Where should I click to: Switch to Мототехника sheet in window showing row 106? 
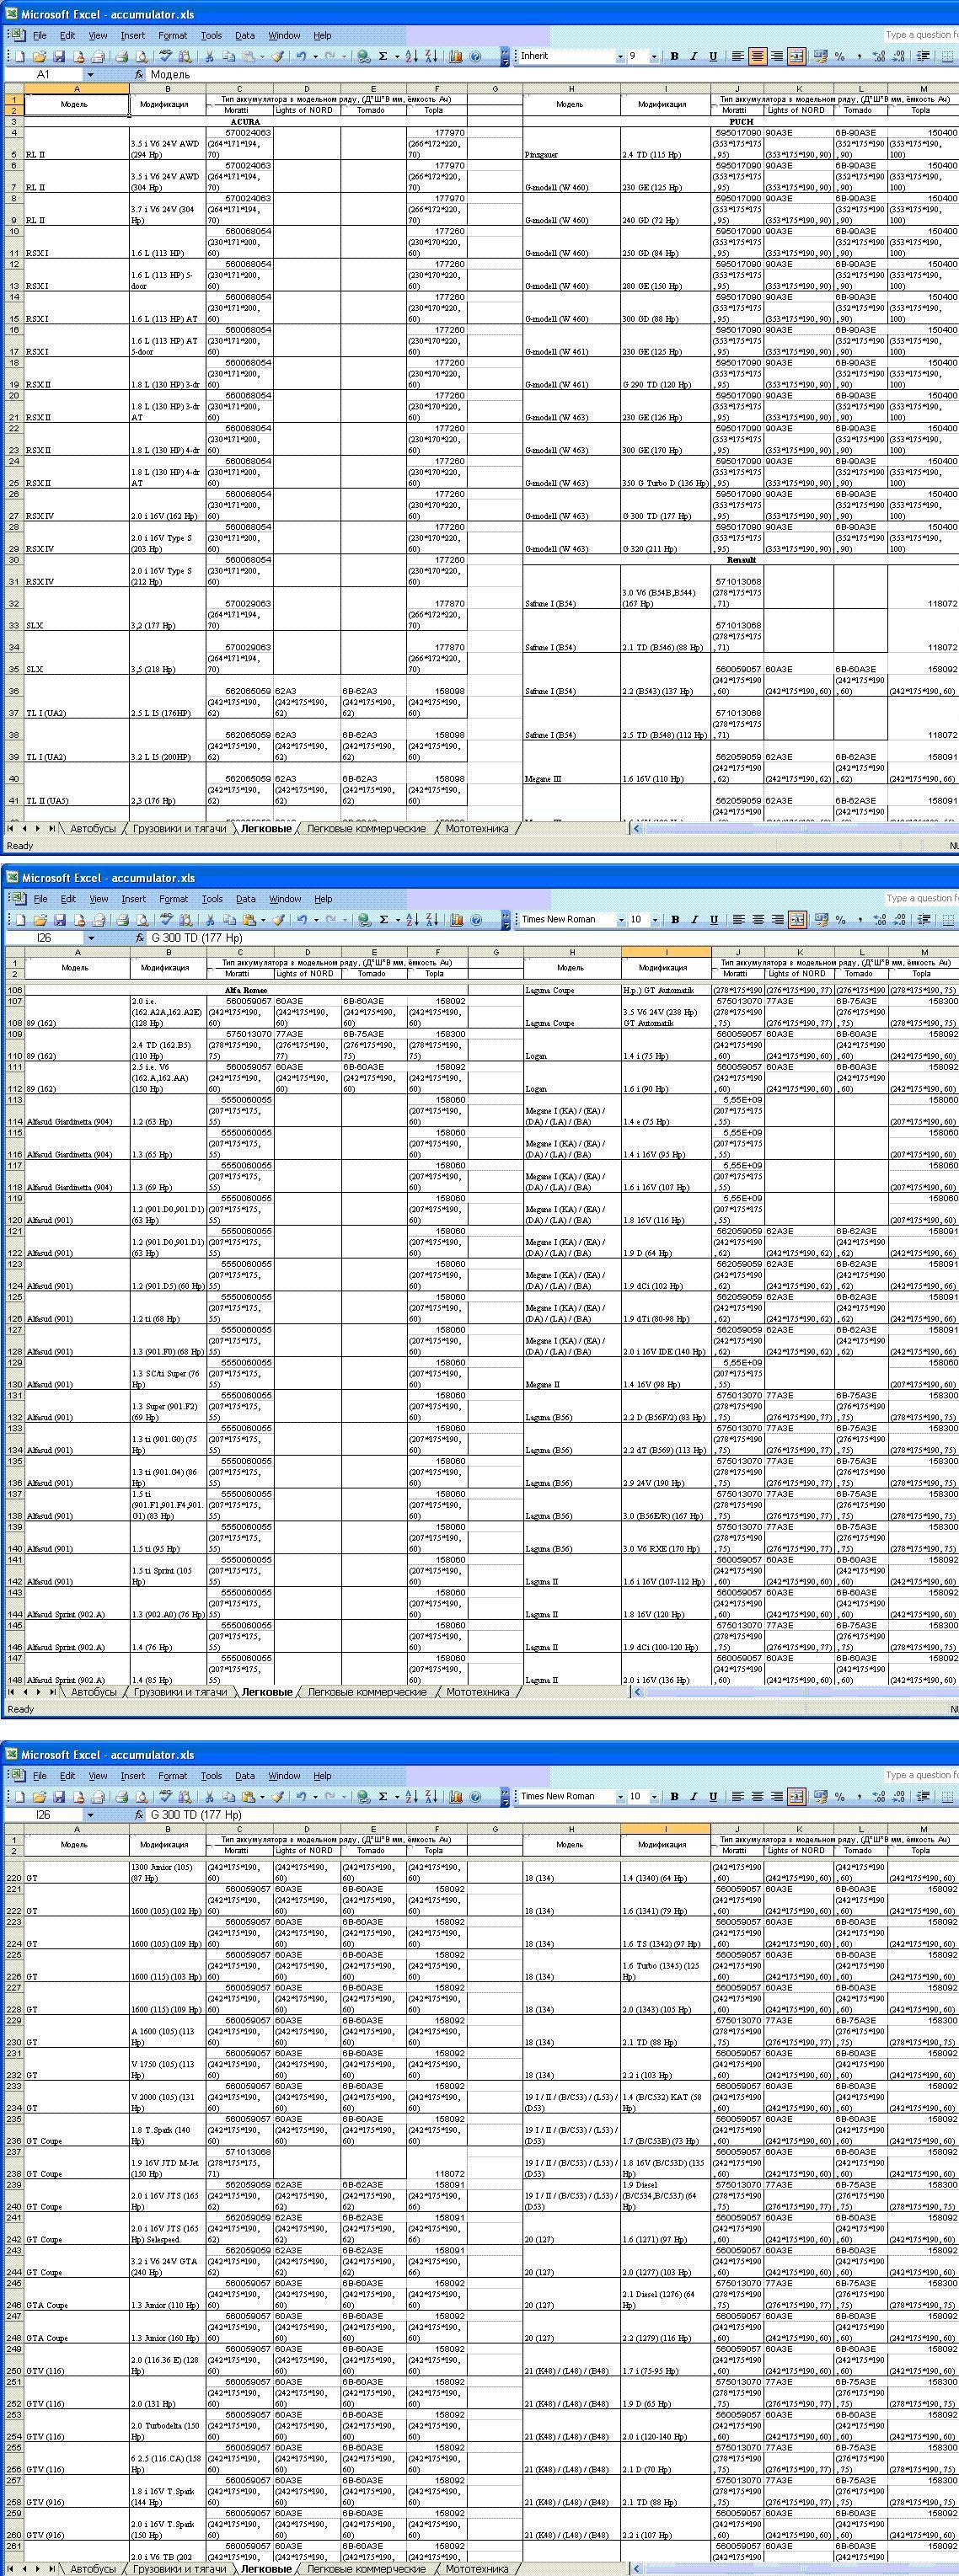[478, 1692]
